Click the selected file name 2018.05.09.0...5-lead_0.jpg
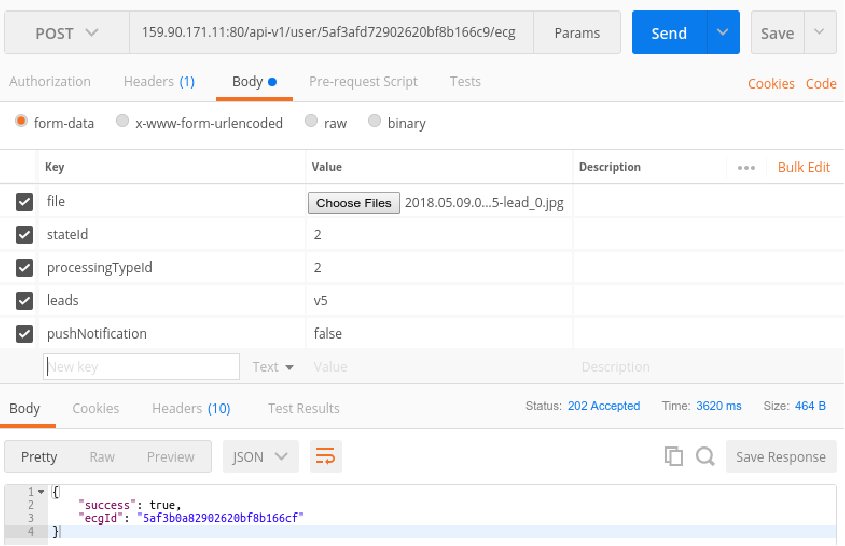This screenshot has width=845, height=546. click(484, 203)
